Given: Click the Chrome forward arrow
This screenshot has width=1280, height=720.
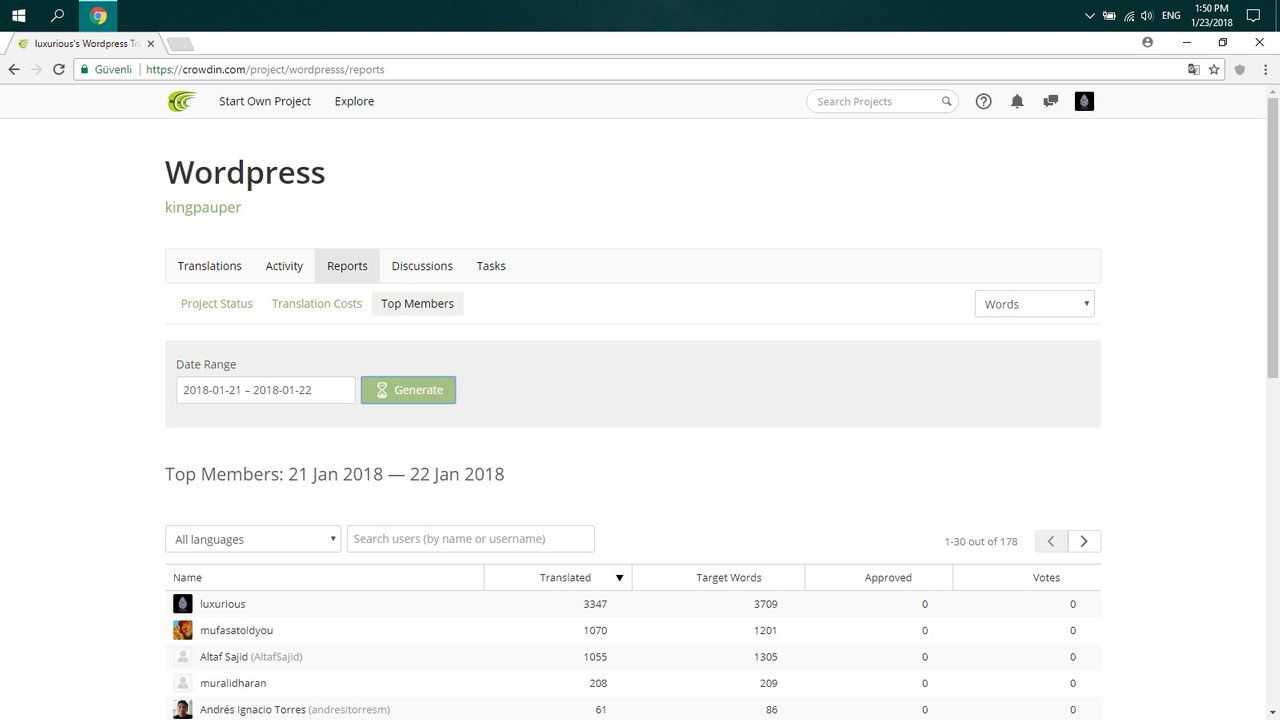Looking at the screenshot, I should tap(37, 69).
